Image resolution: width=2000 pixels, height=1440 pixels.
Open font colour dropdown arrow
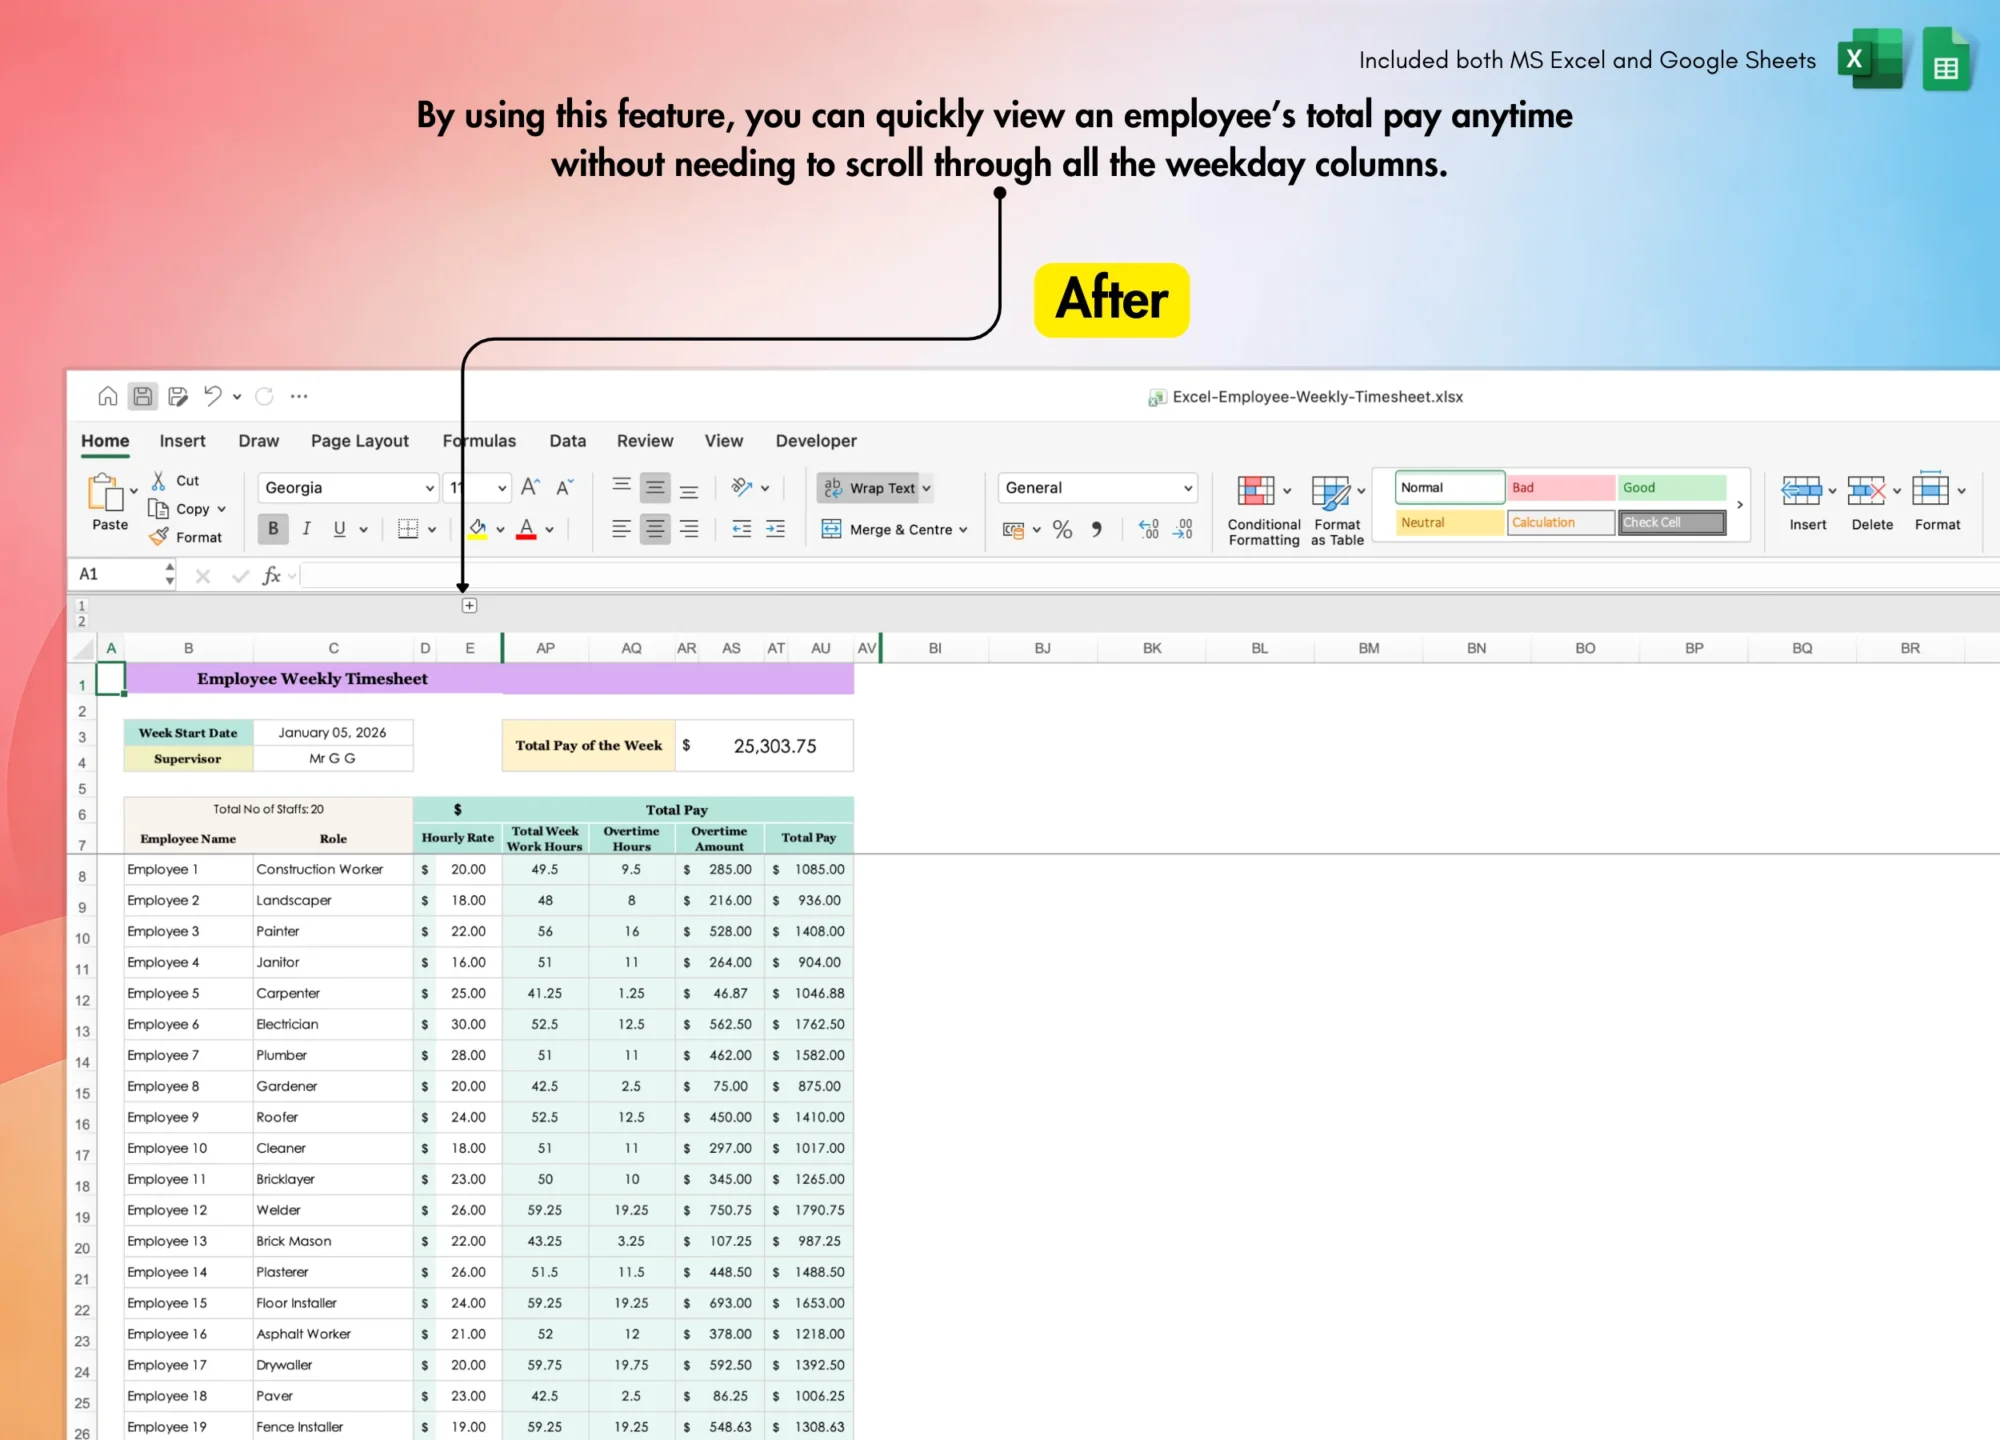[549, 530]
